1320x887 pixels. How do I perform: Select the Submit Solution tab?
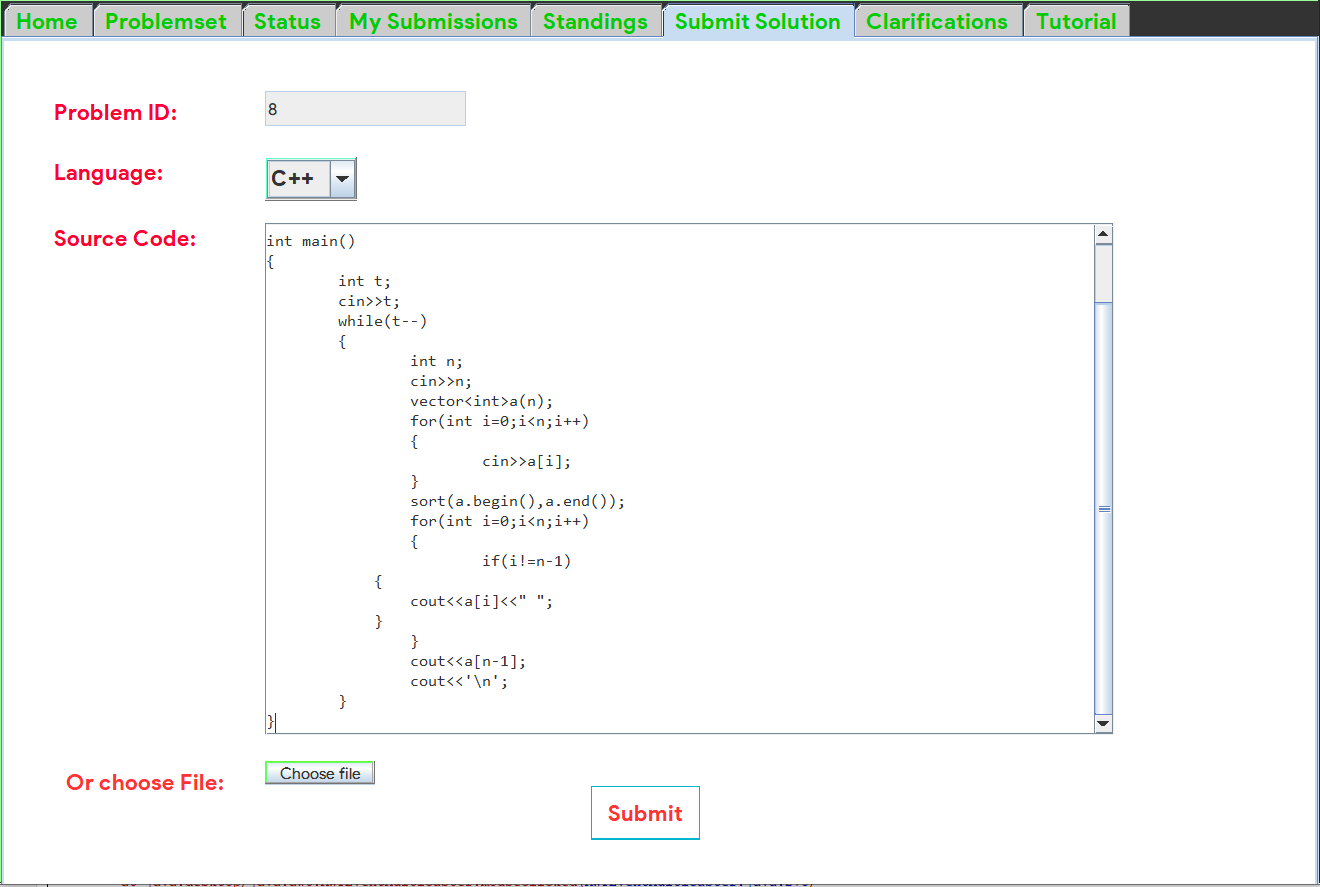click(x=758, y=21)
